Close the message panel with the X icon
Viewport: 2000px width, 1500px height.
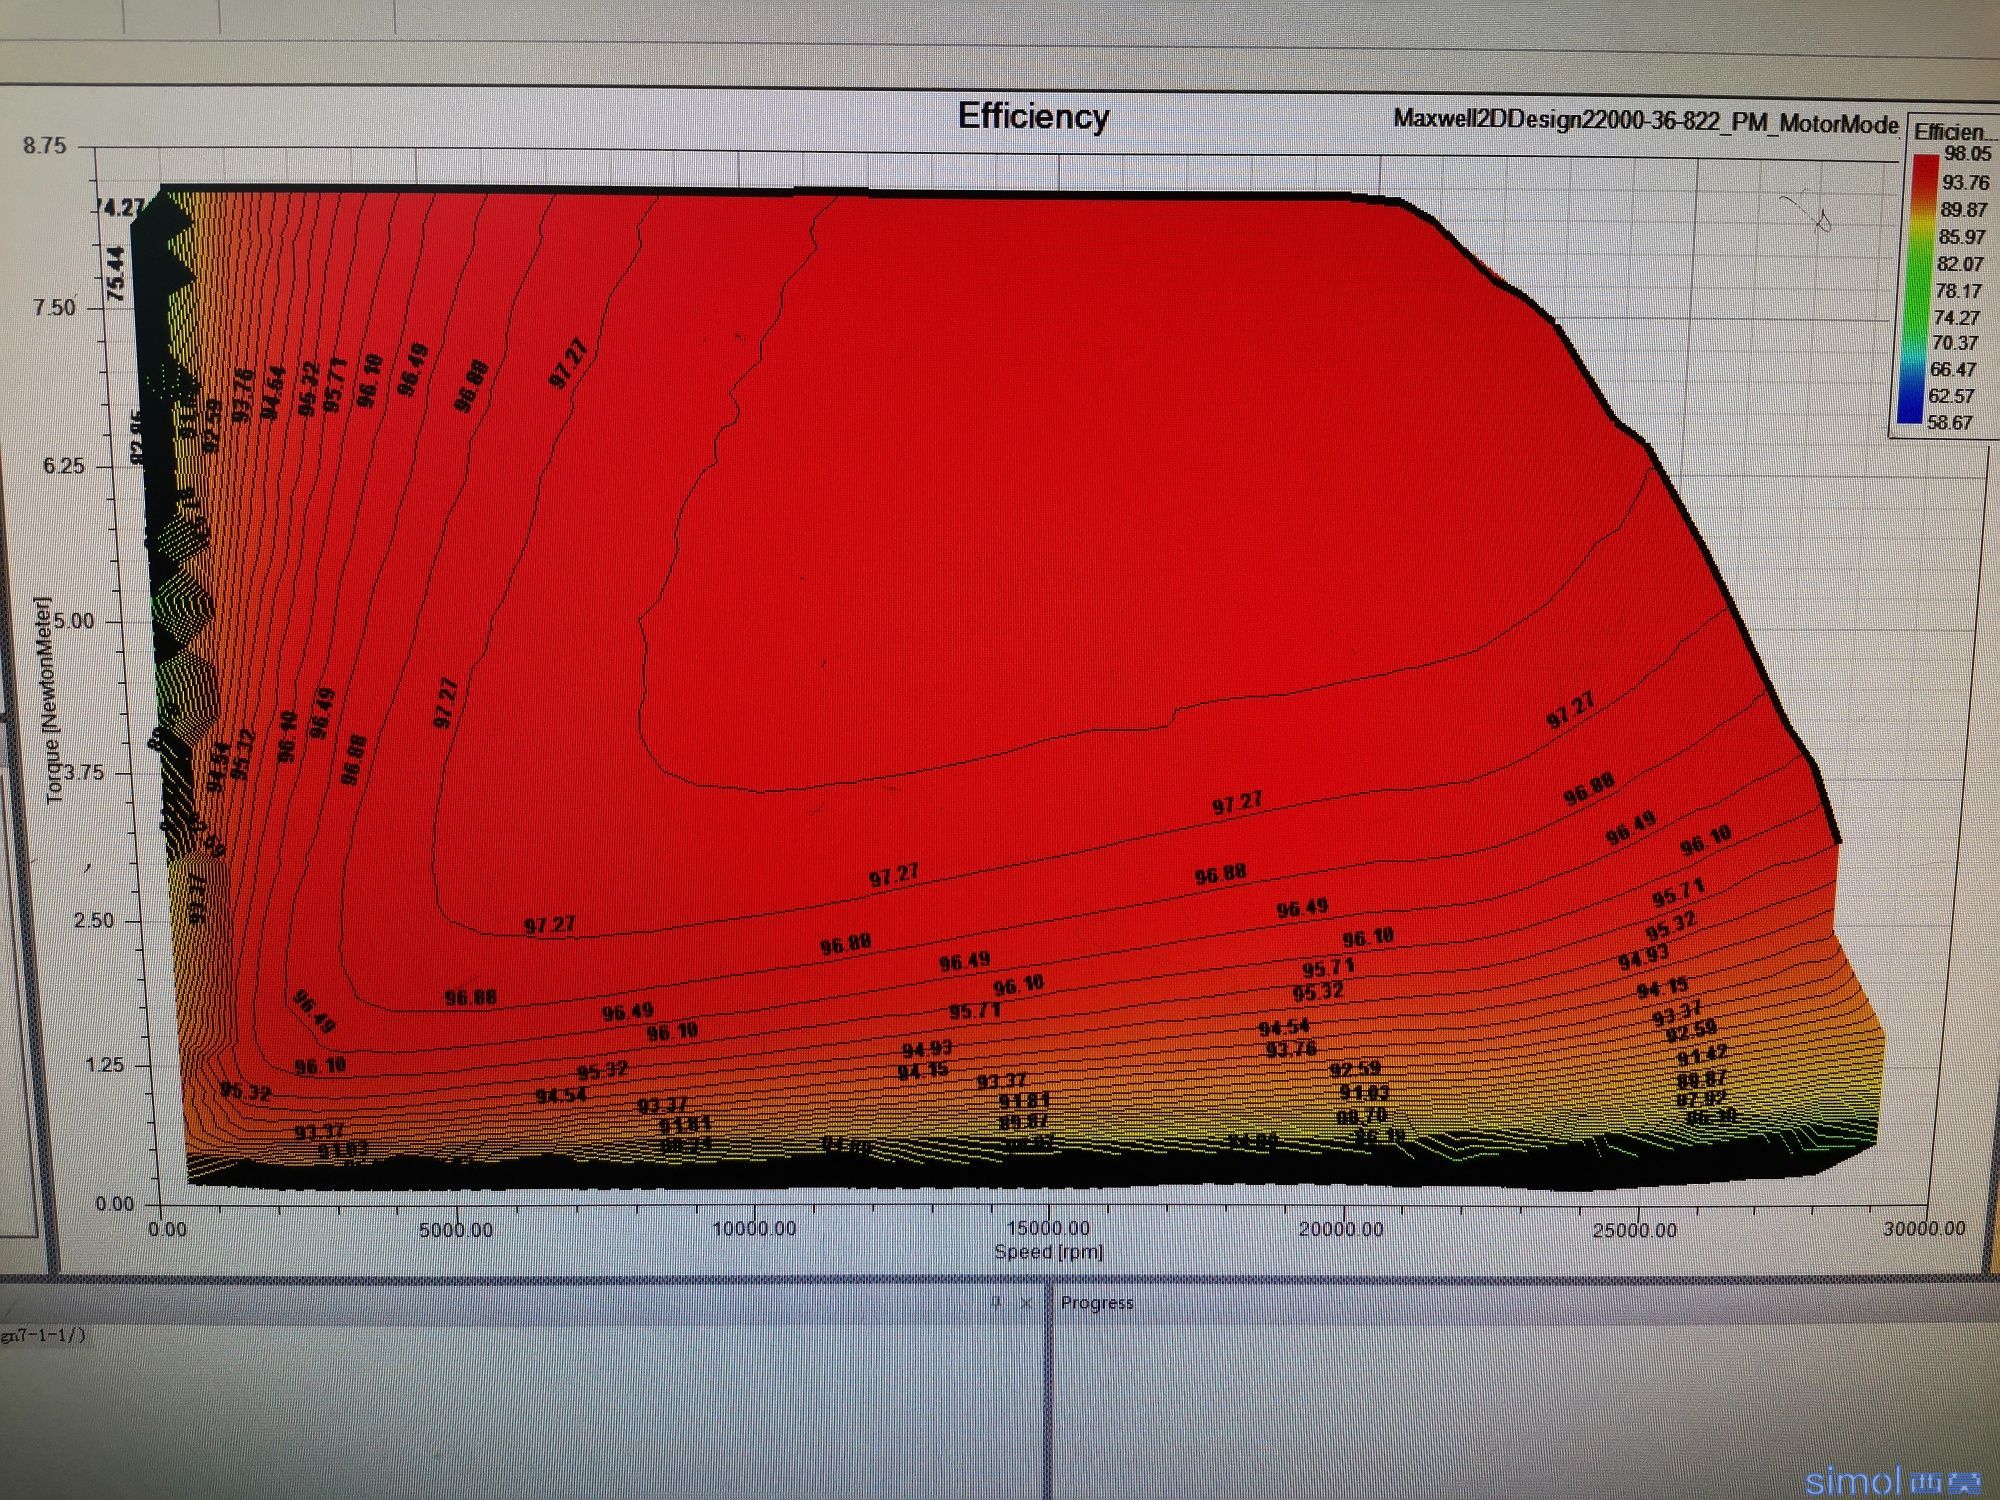[x=1026, y=1302]
